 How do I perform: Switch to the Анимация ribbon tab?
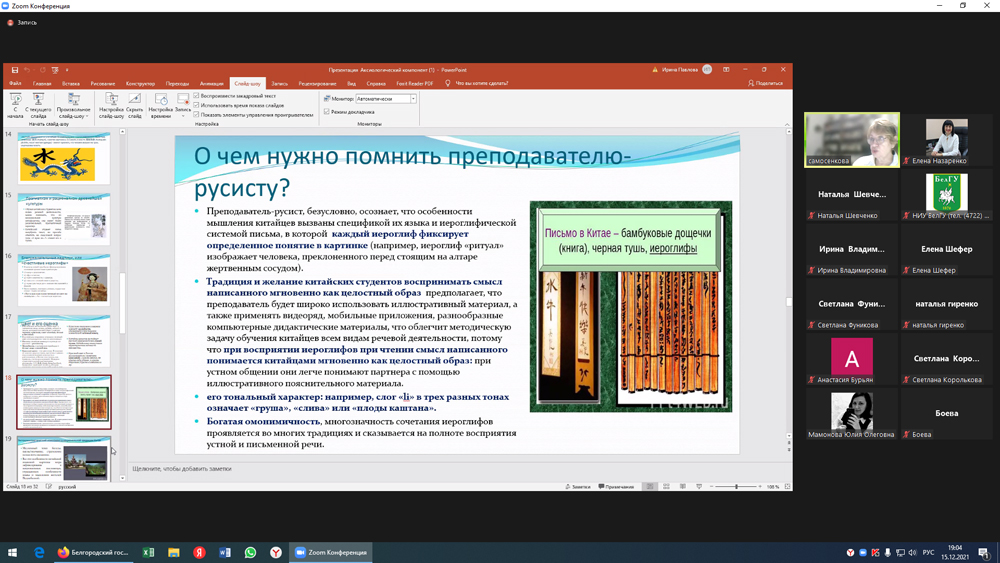point(211,84)
